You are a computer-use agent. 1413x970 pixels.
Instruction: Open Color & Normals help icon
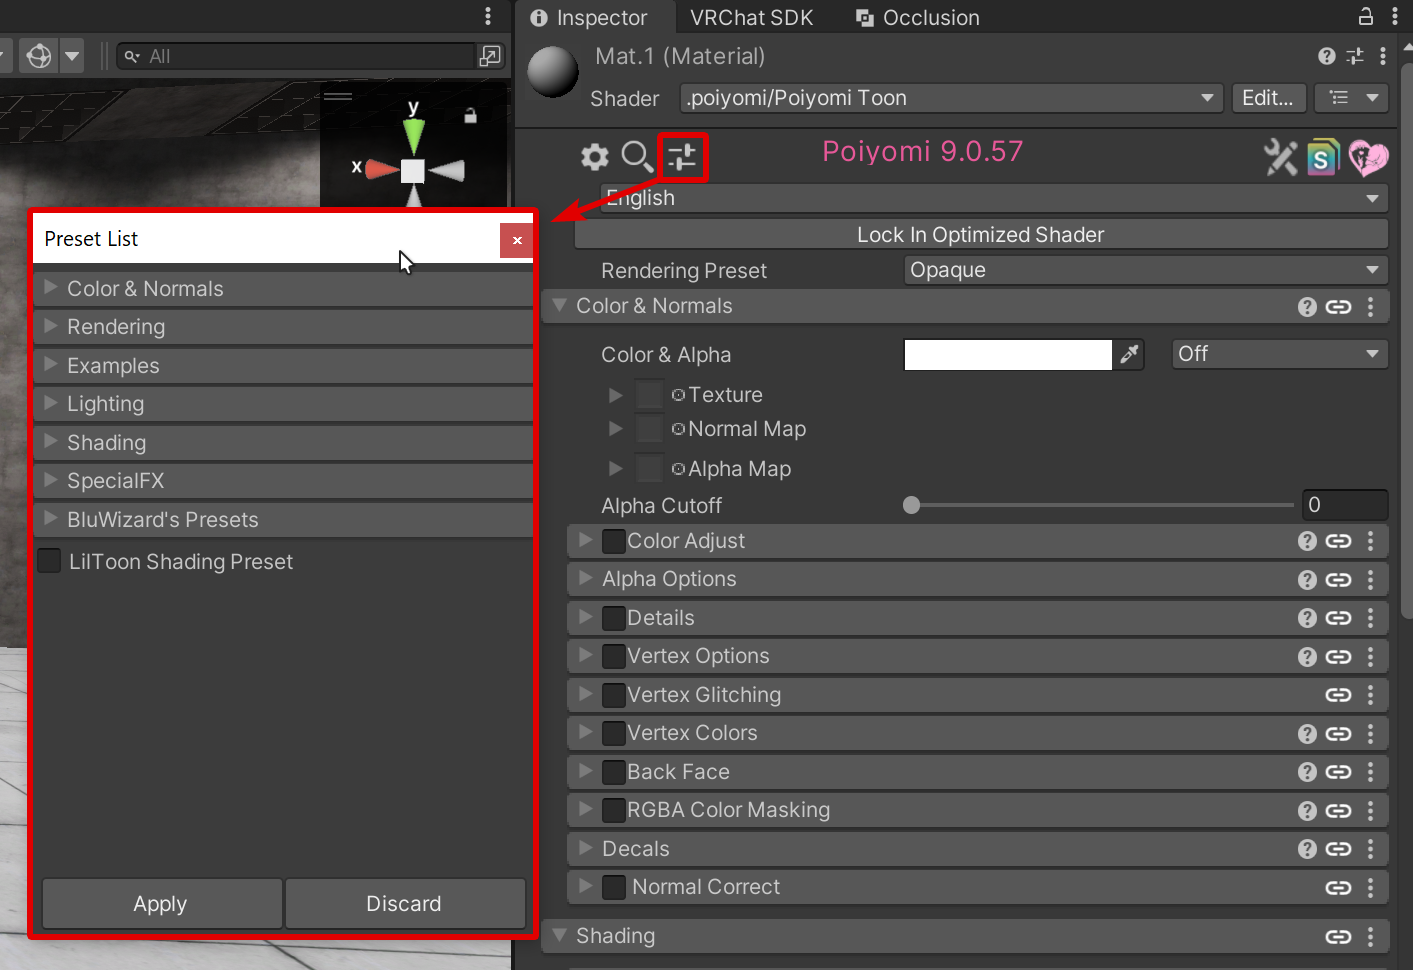1307,307
